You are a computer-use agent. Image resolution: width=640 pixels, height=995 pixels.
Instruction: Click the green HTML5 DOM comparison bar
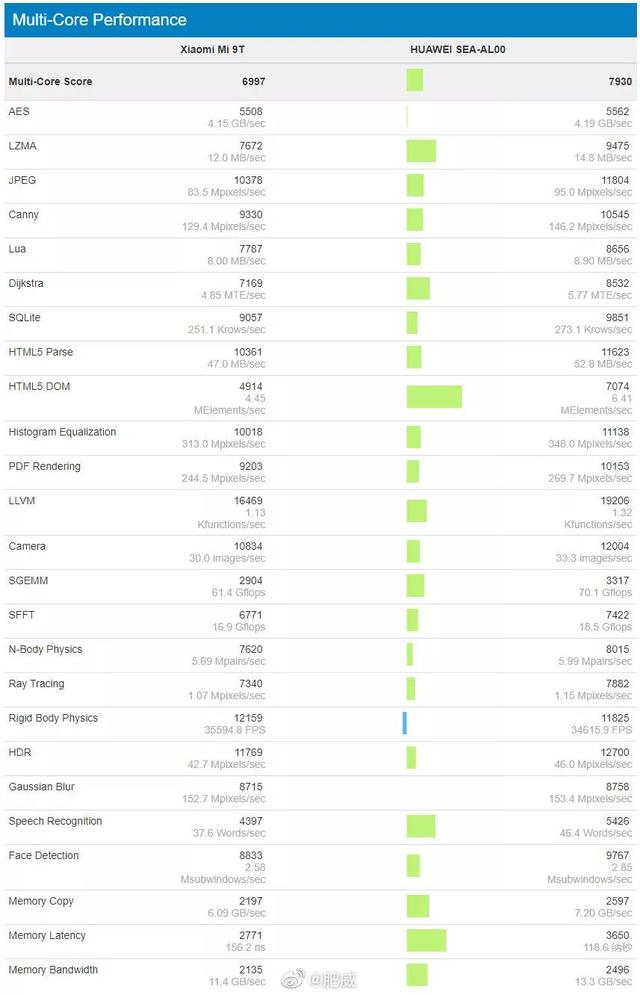(x=434, y=397)
